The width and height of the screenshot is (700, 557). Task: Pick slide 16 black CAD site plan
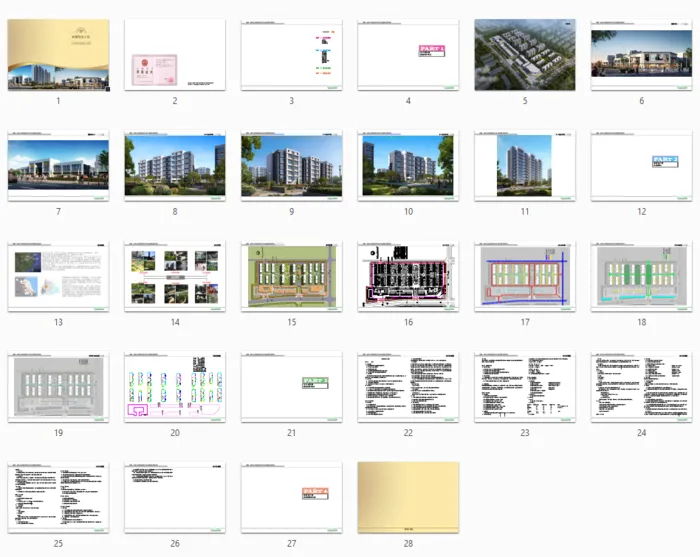click(408, 276)
